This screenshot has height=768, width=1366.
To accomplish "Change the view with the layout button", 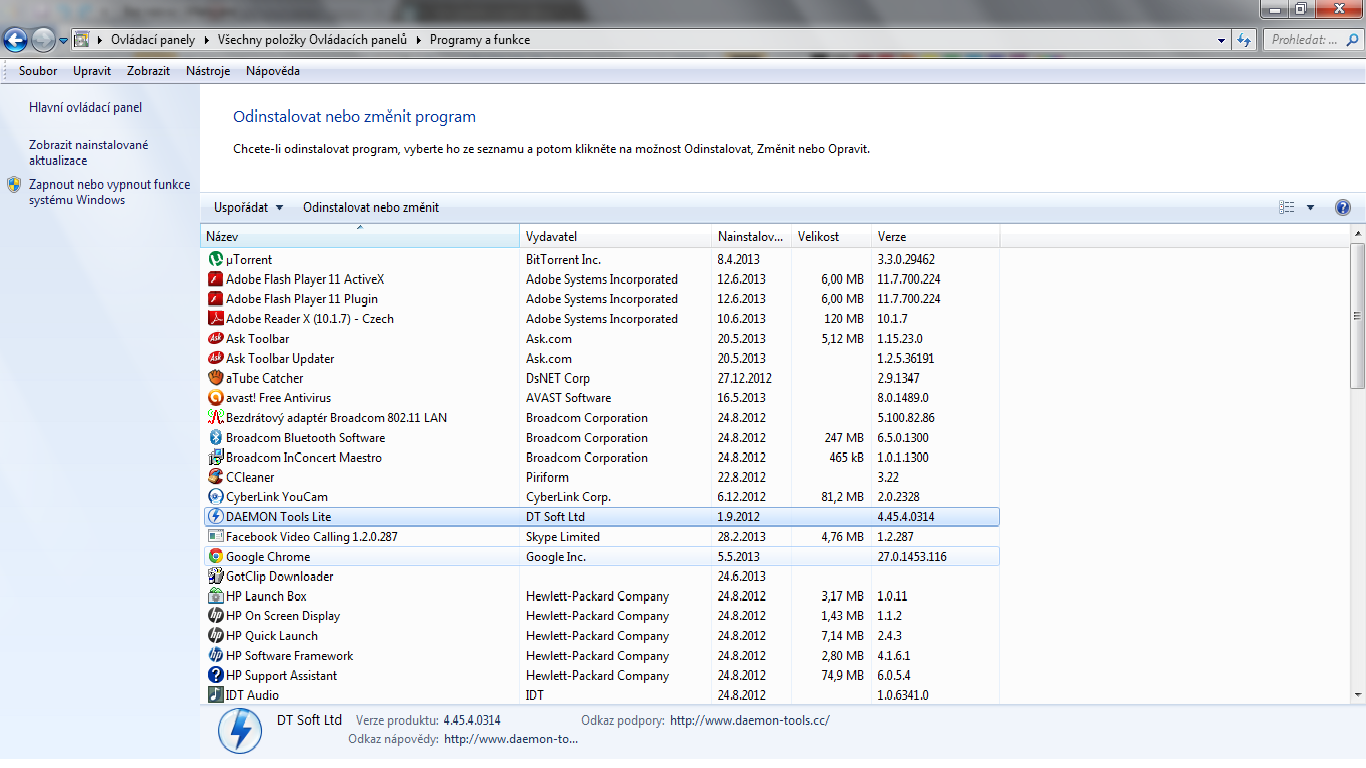I will [1287, 208].
